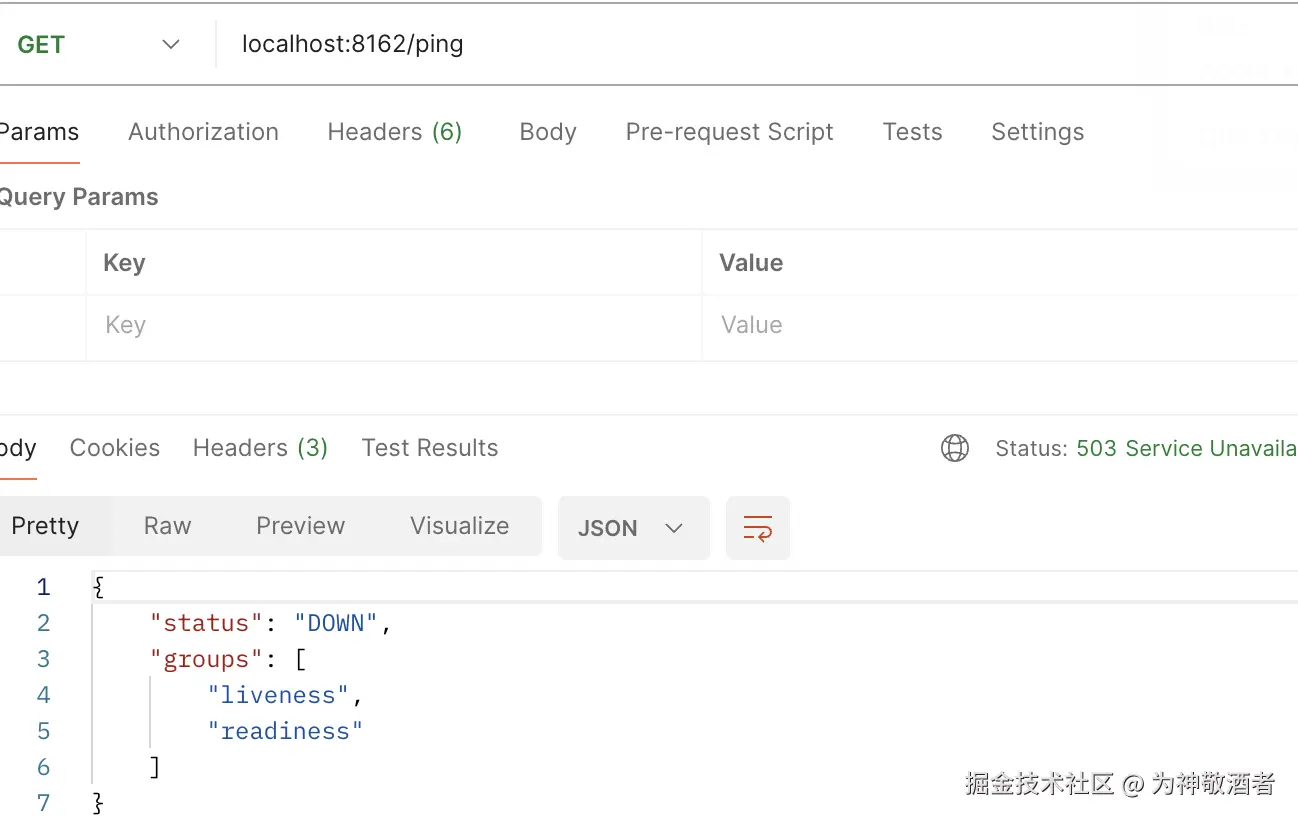Open the Test Results tab
The width and height of the screenshot is (1298, 820).
click(430, 448)
